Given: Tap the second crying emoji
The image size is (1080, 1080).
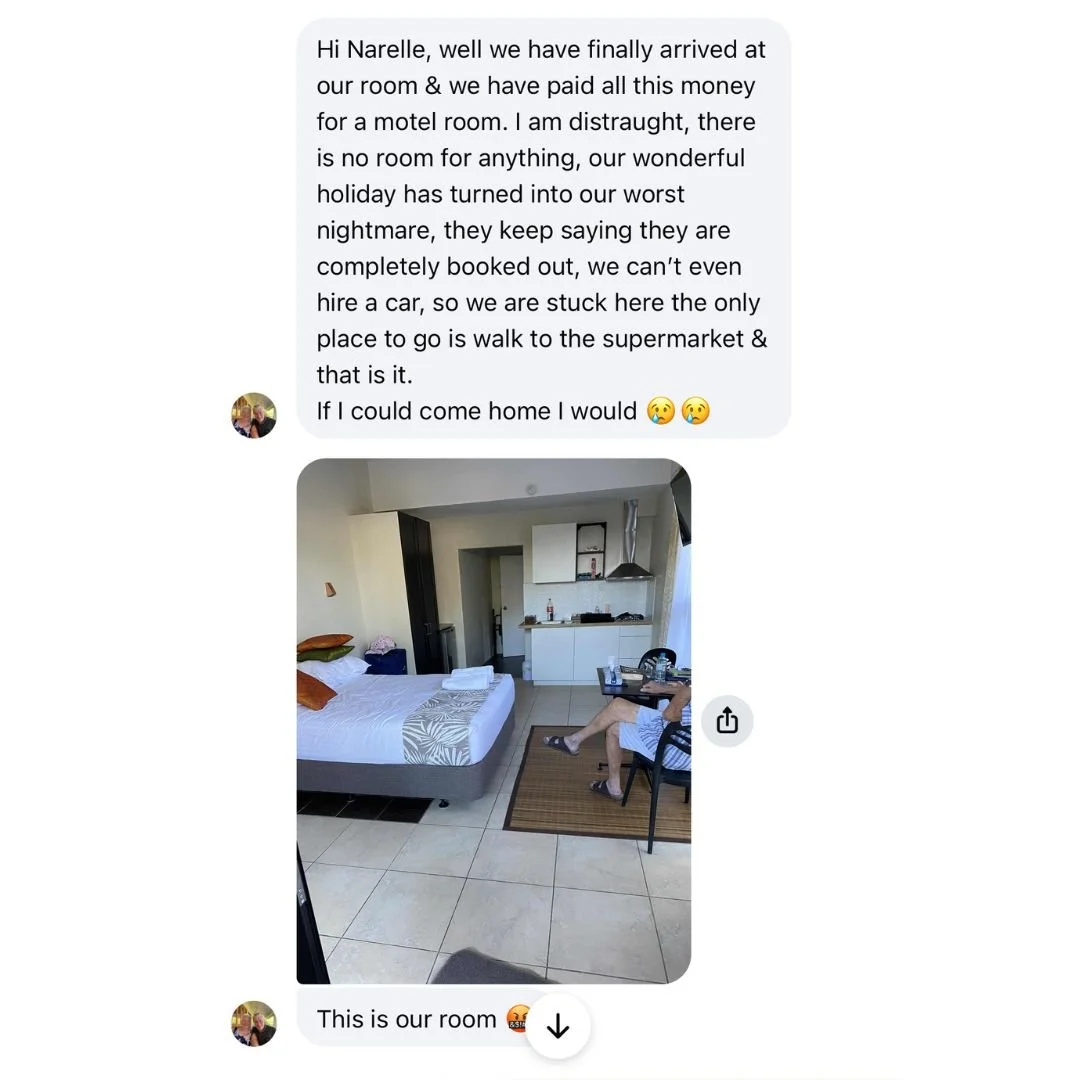Looking at the screenshot, I should point(696,411).
